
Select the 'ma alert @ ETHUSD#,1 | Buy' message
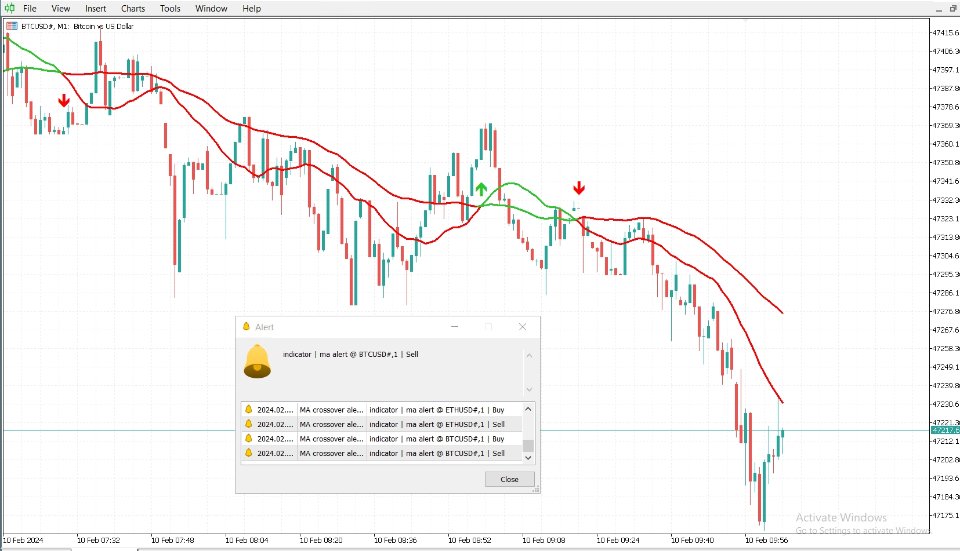(437, 410)
